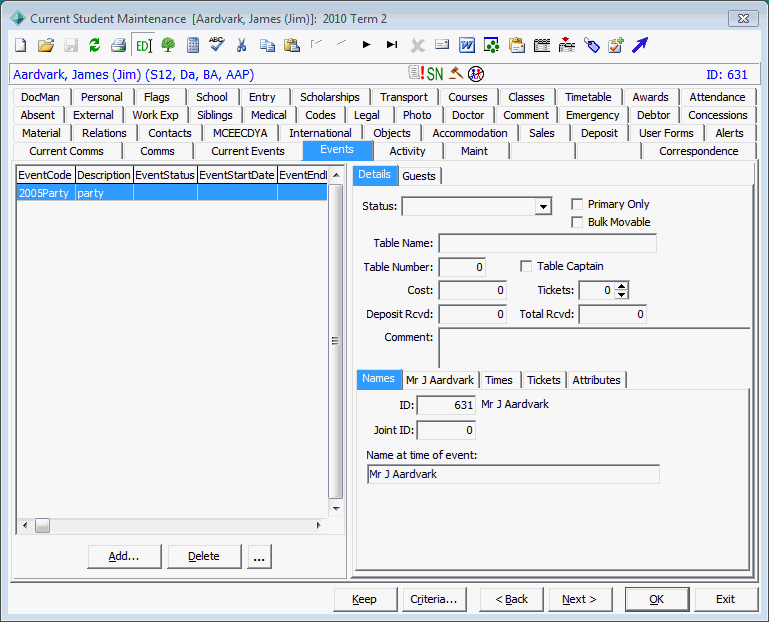This screenshot has height=622, width=769.
Task: Focus the Comment text box
Action: click(594, 348)
